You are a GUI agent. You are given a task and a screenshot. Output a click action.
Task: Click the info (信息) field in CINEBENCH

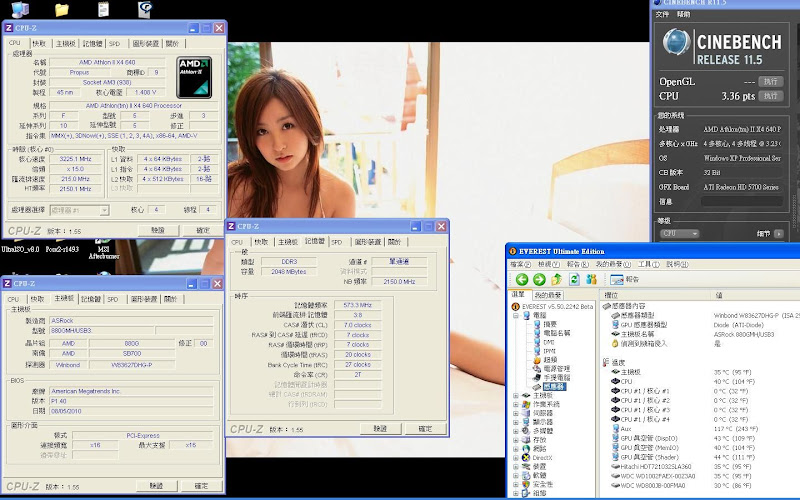[x=741, y=202]
